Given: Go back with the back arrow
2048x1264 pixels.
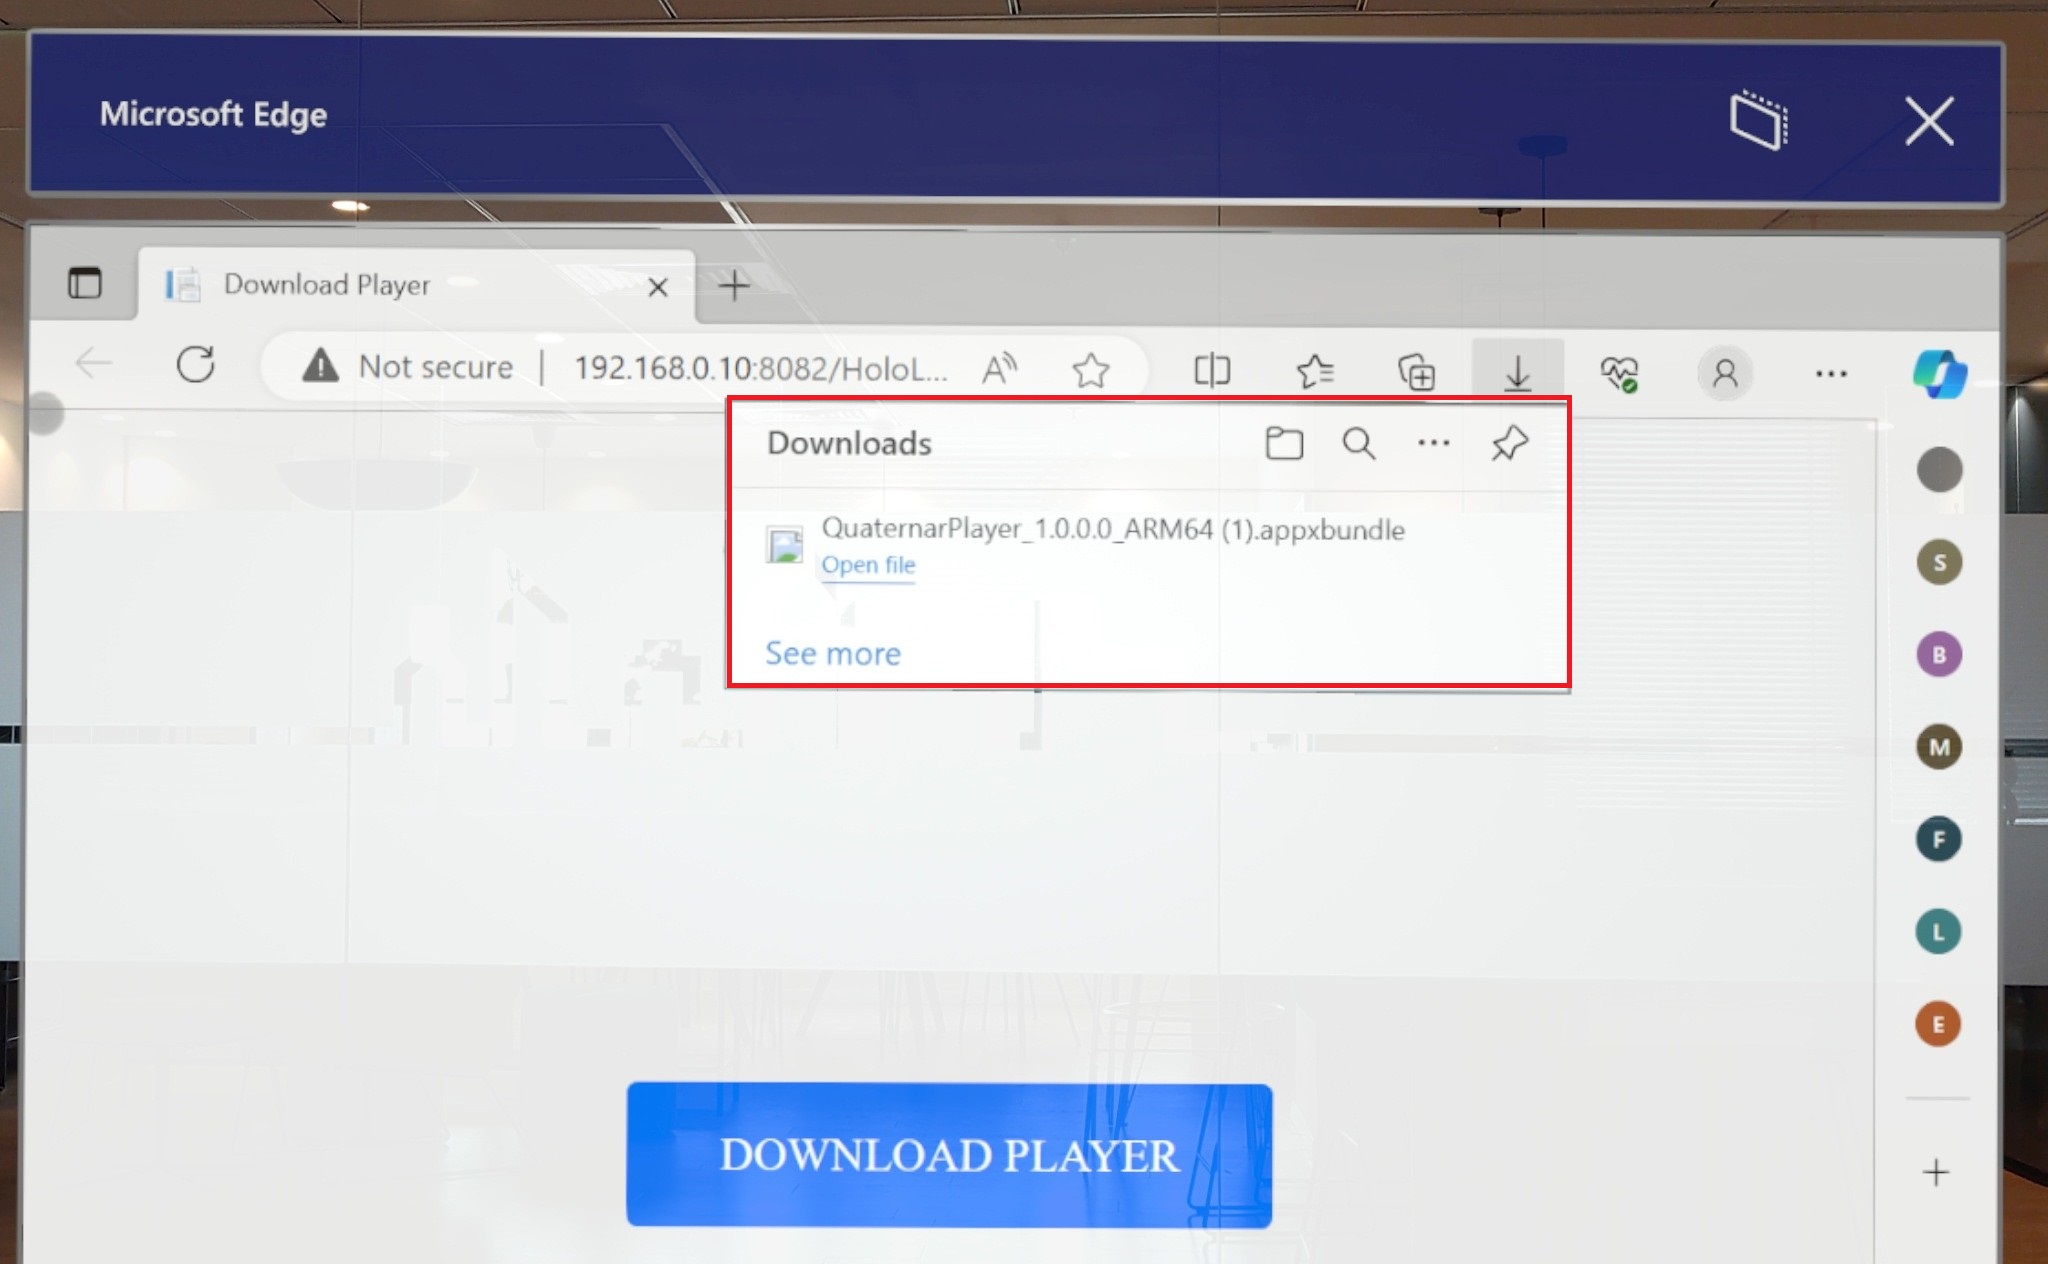Looking at the screenshot, I should [x=93, y=363].
